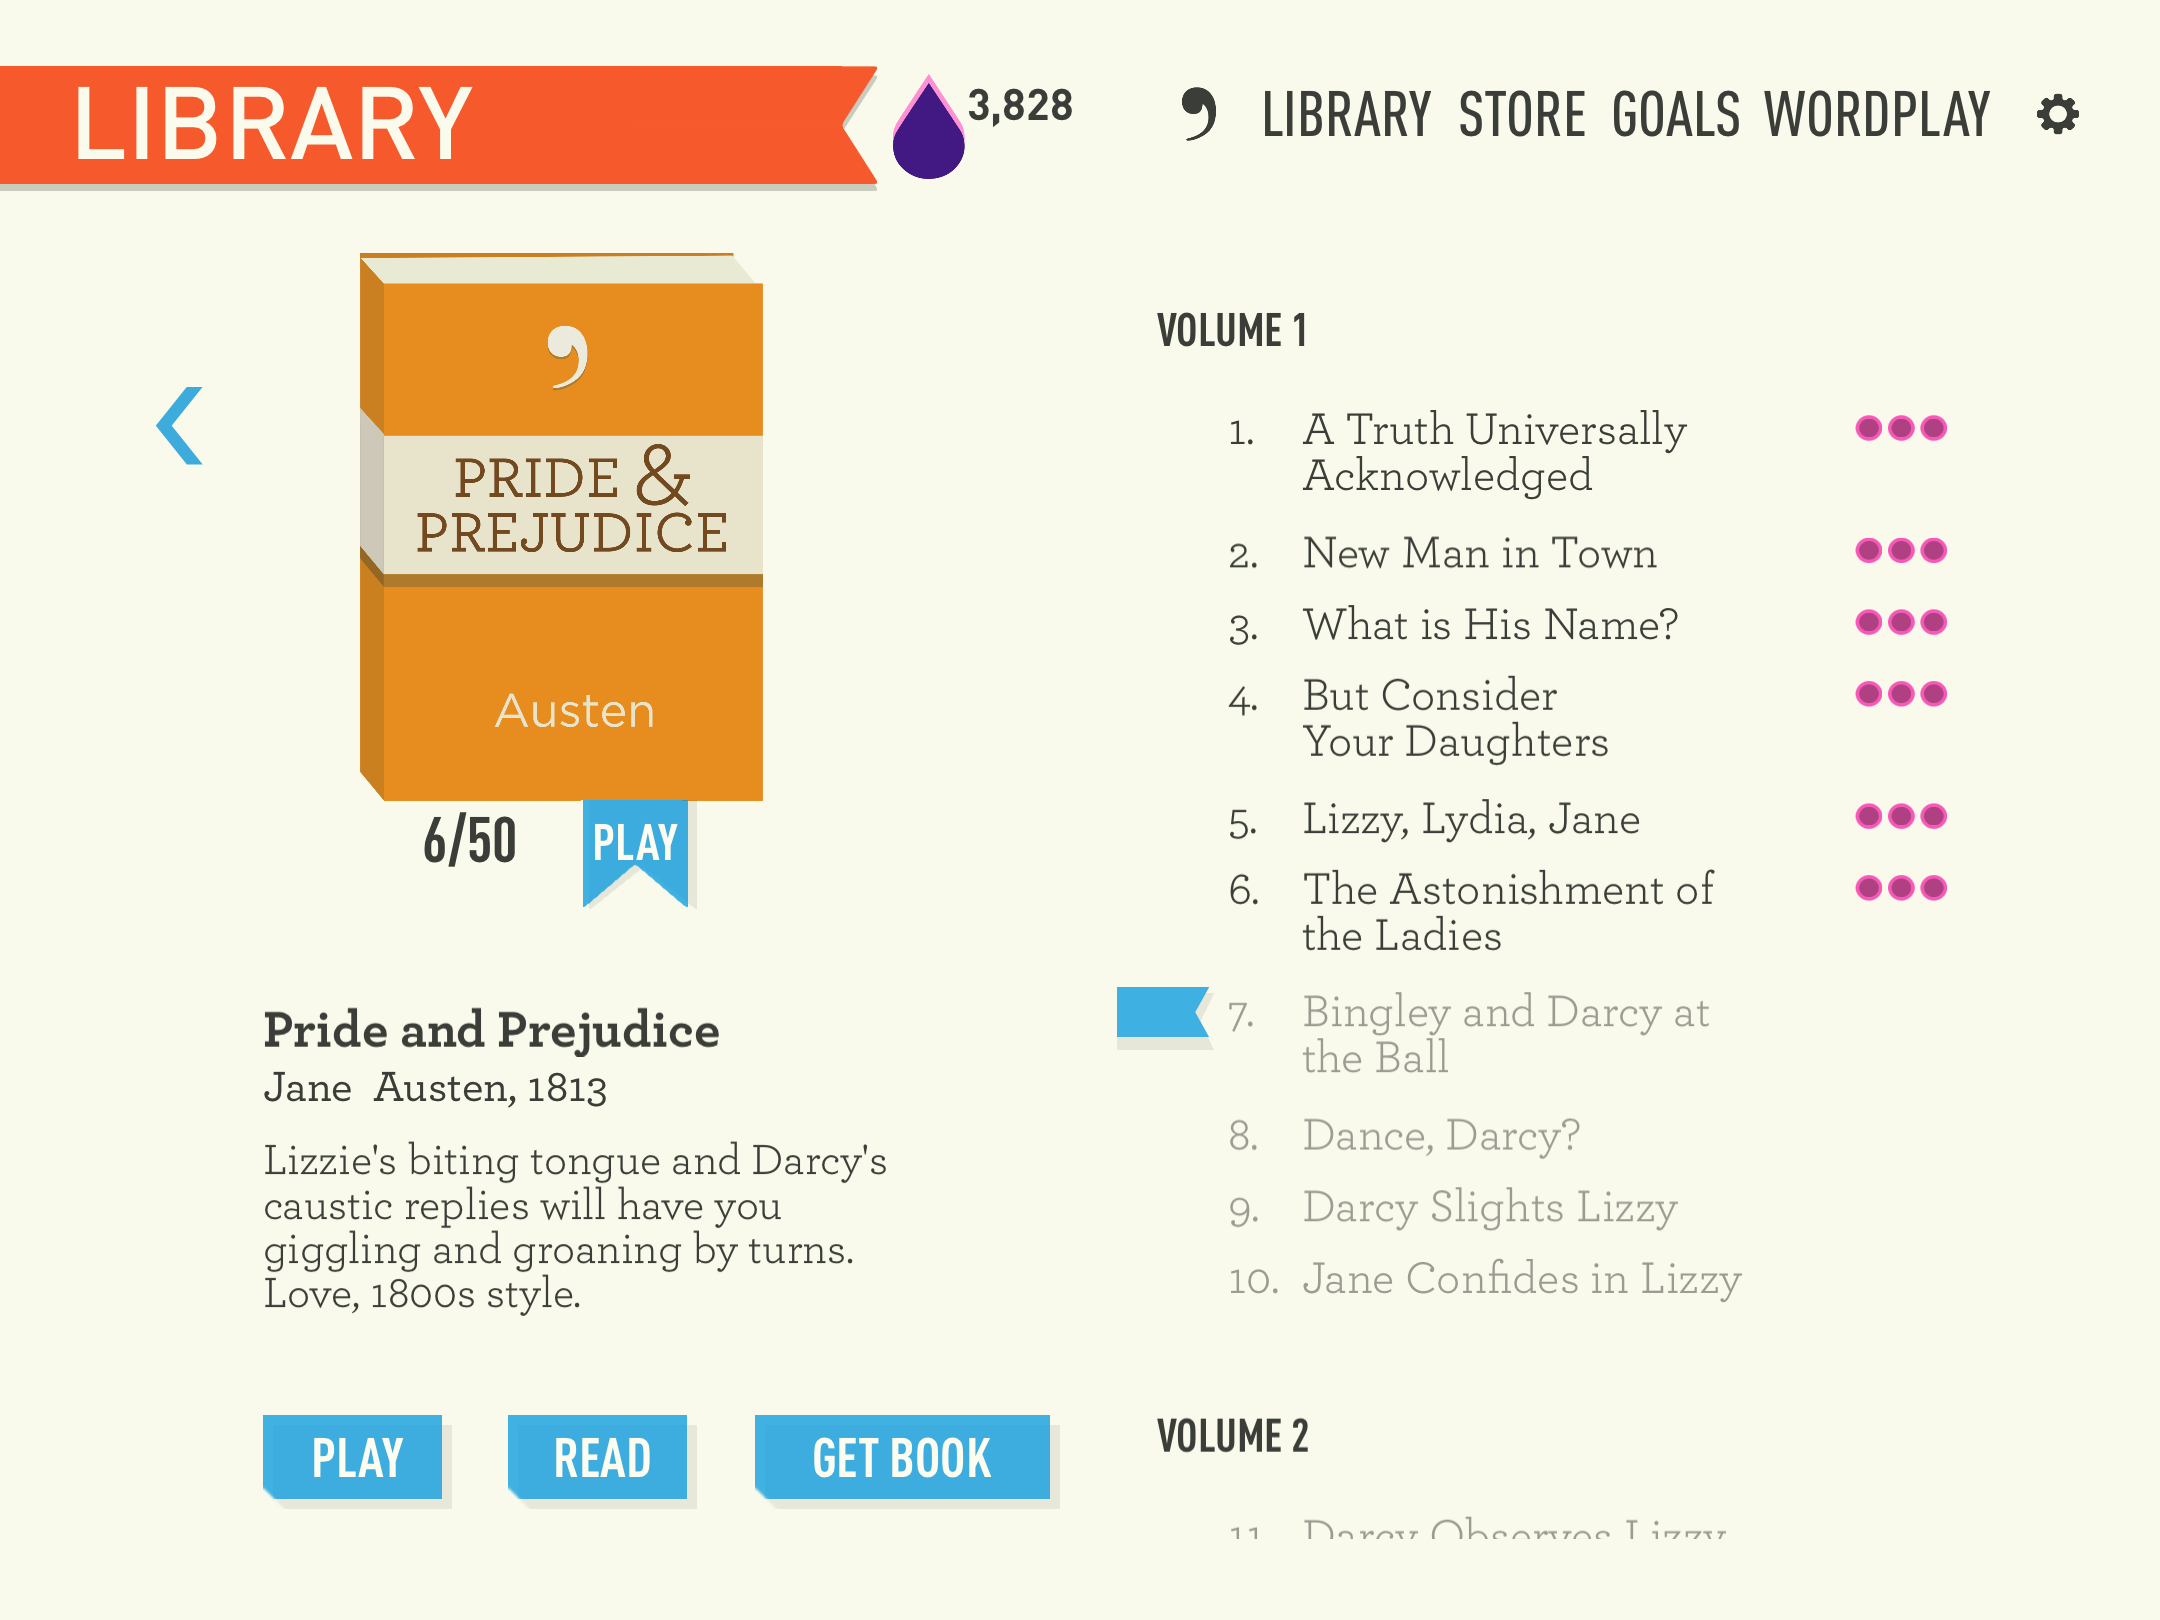Switch to the Goals section
The width and height of the screenshot is (2160, 1620).
click(1676, 114)
